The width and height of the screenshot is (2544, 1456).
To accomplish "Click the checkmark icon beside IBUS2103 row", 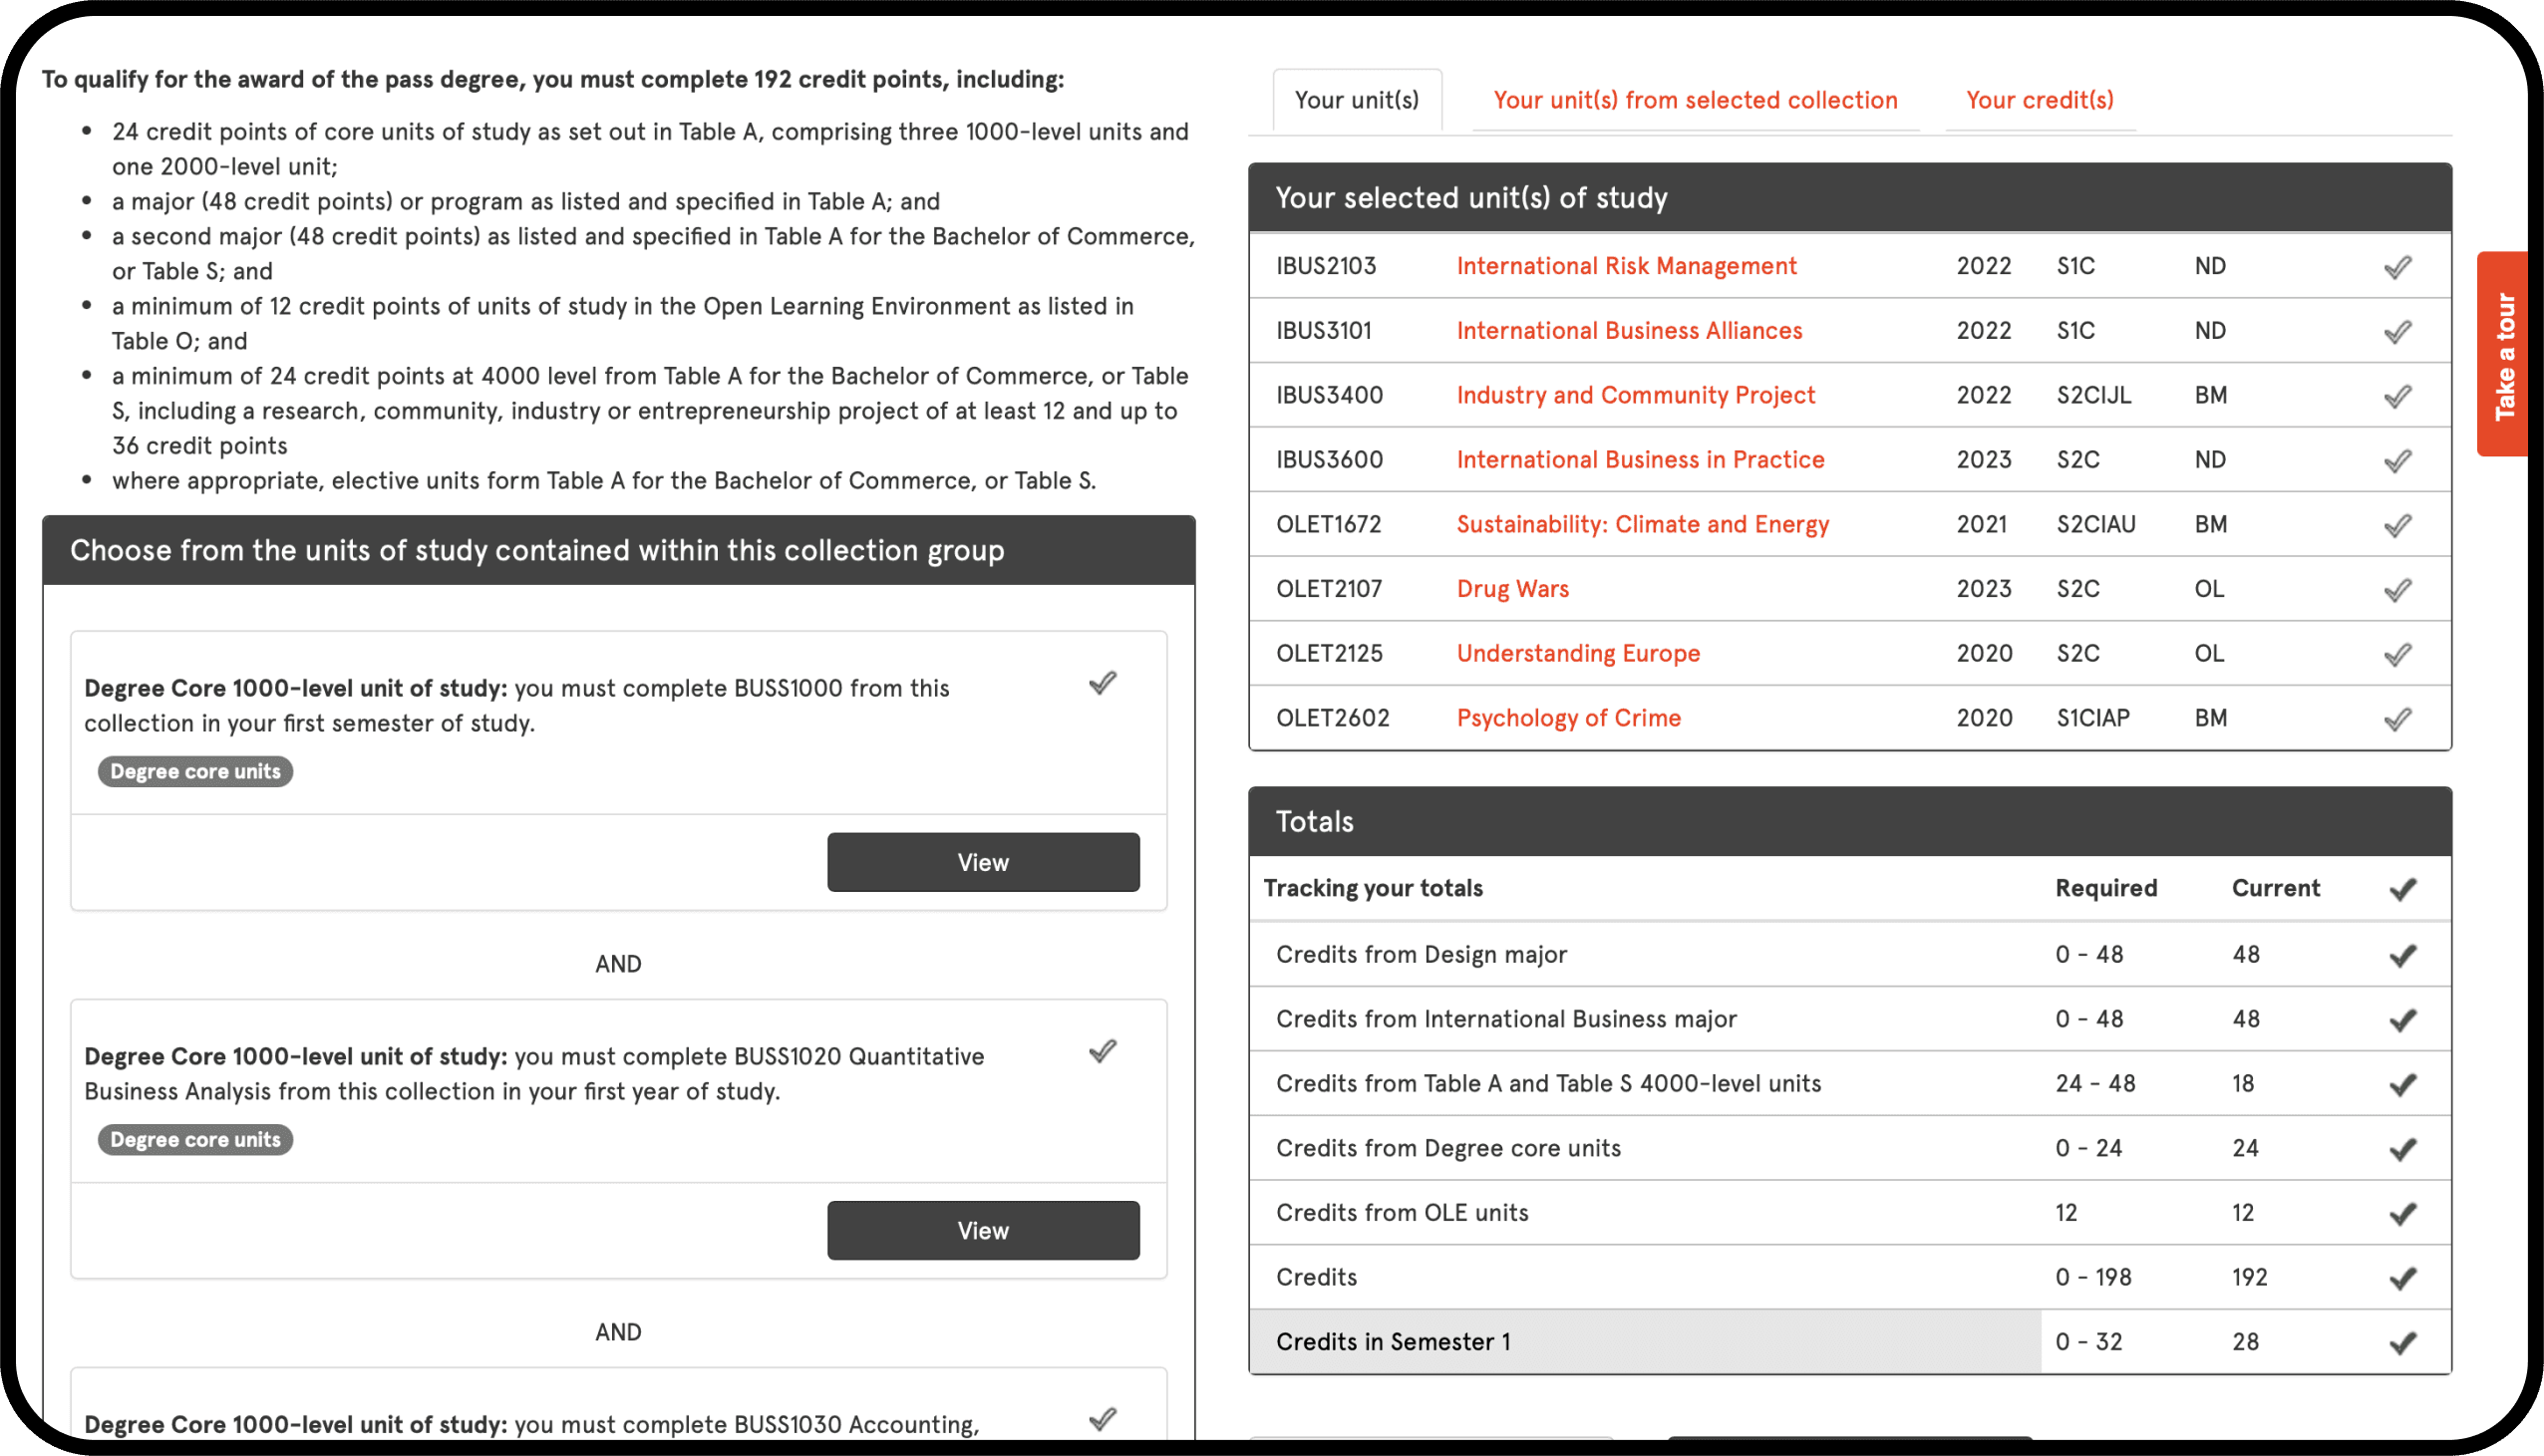I will click(2397, 267).
